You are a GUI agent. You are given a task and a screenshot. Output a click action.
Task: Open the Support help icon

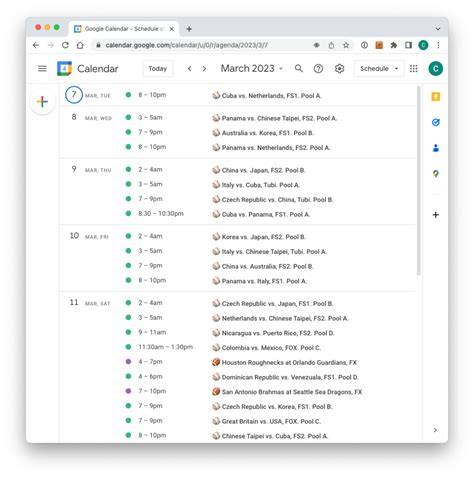(318, 69)
